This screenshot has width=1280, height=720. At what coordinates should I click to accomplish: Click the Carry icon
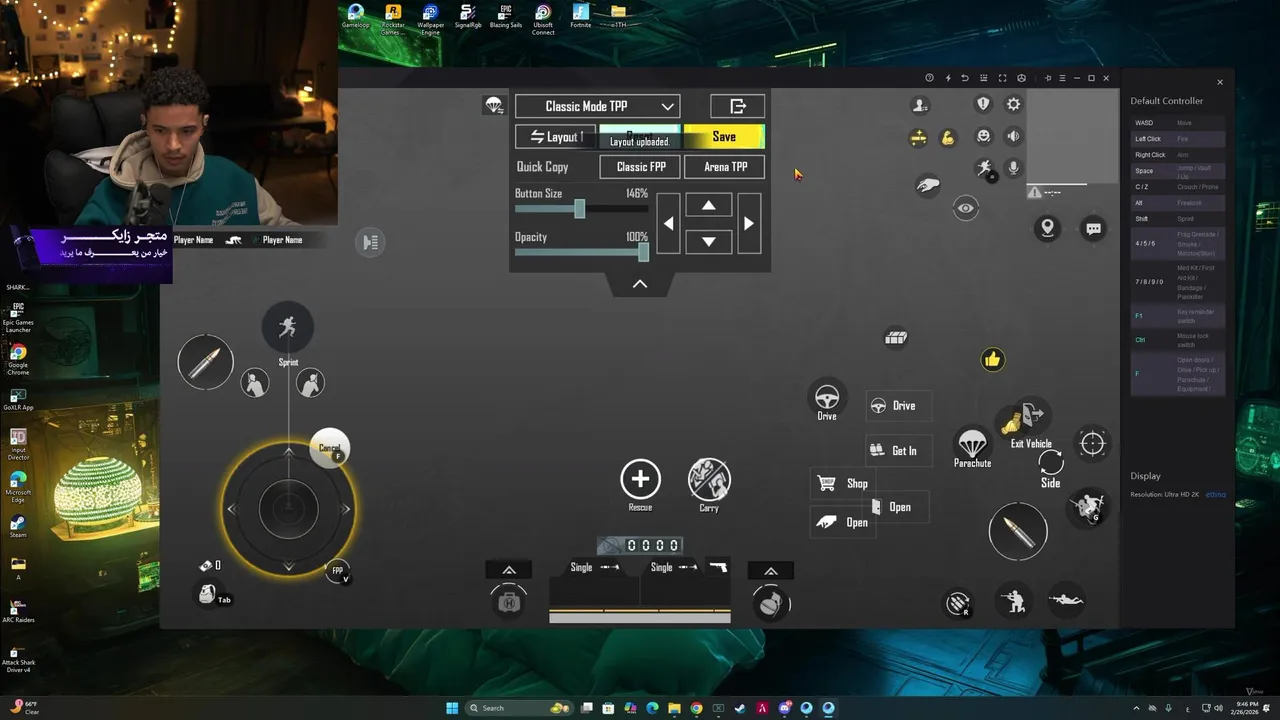click(x=709, y=480)
